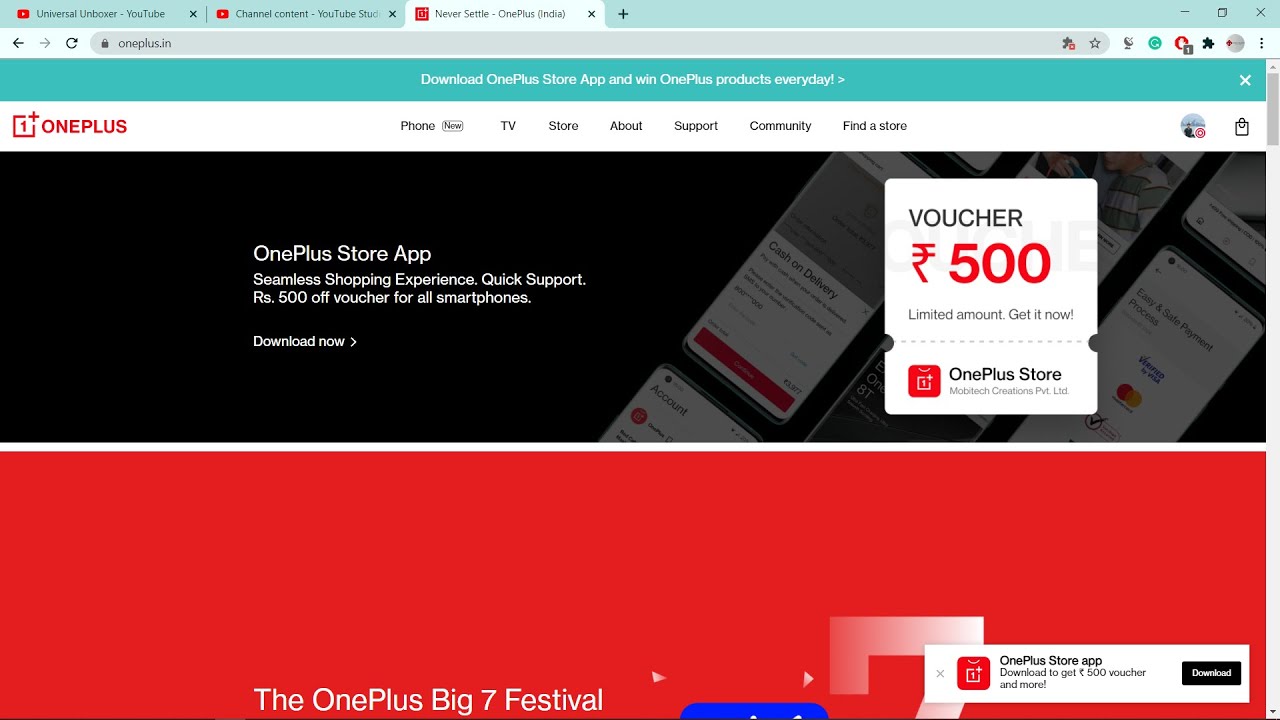Switch to Channel content YouTube Studio tab
Image resolution: width=1280 pixels, height=720 pixels.
coord(300,14)
